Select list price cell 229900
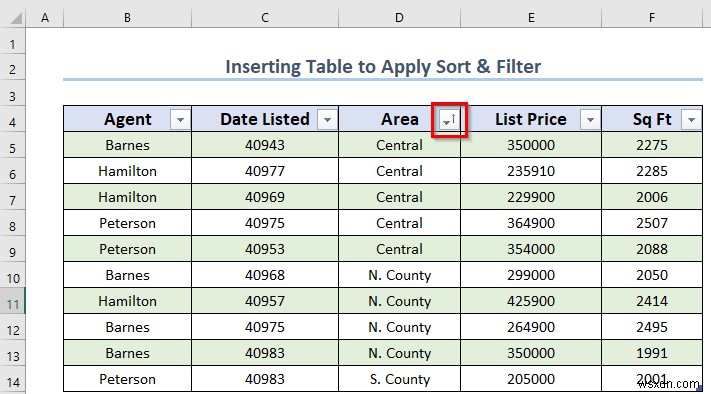Image resolution: width=711 pixels, height=394 pixels. click(531, 197)
